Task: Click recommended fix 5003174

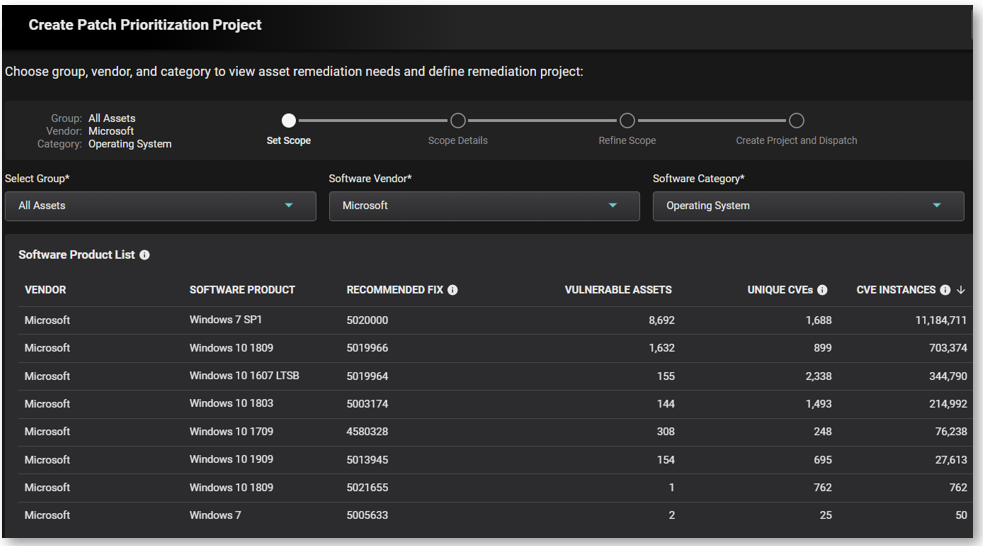Action: (x=367, y=404)
